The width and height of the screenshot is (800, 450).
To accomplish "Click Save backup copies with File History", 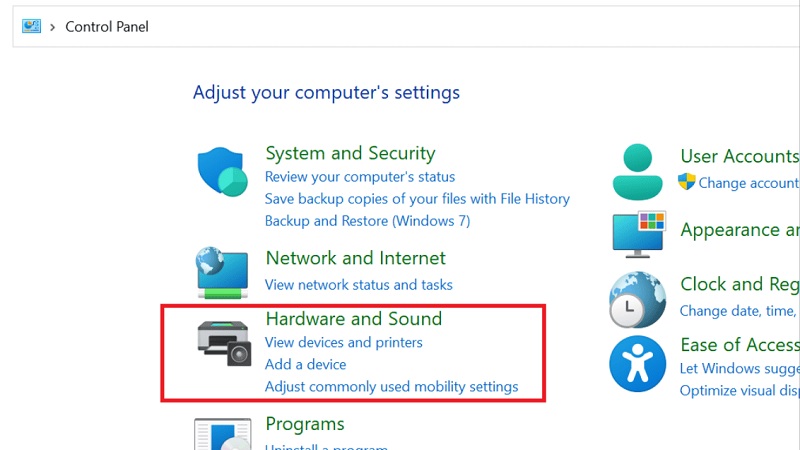I will coord(417,198).
